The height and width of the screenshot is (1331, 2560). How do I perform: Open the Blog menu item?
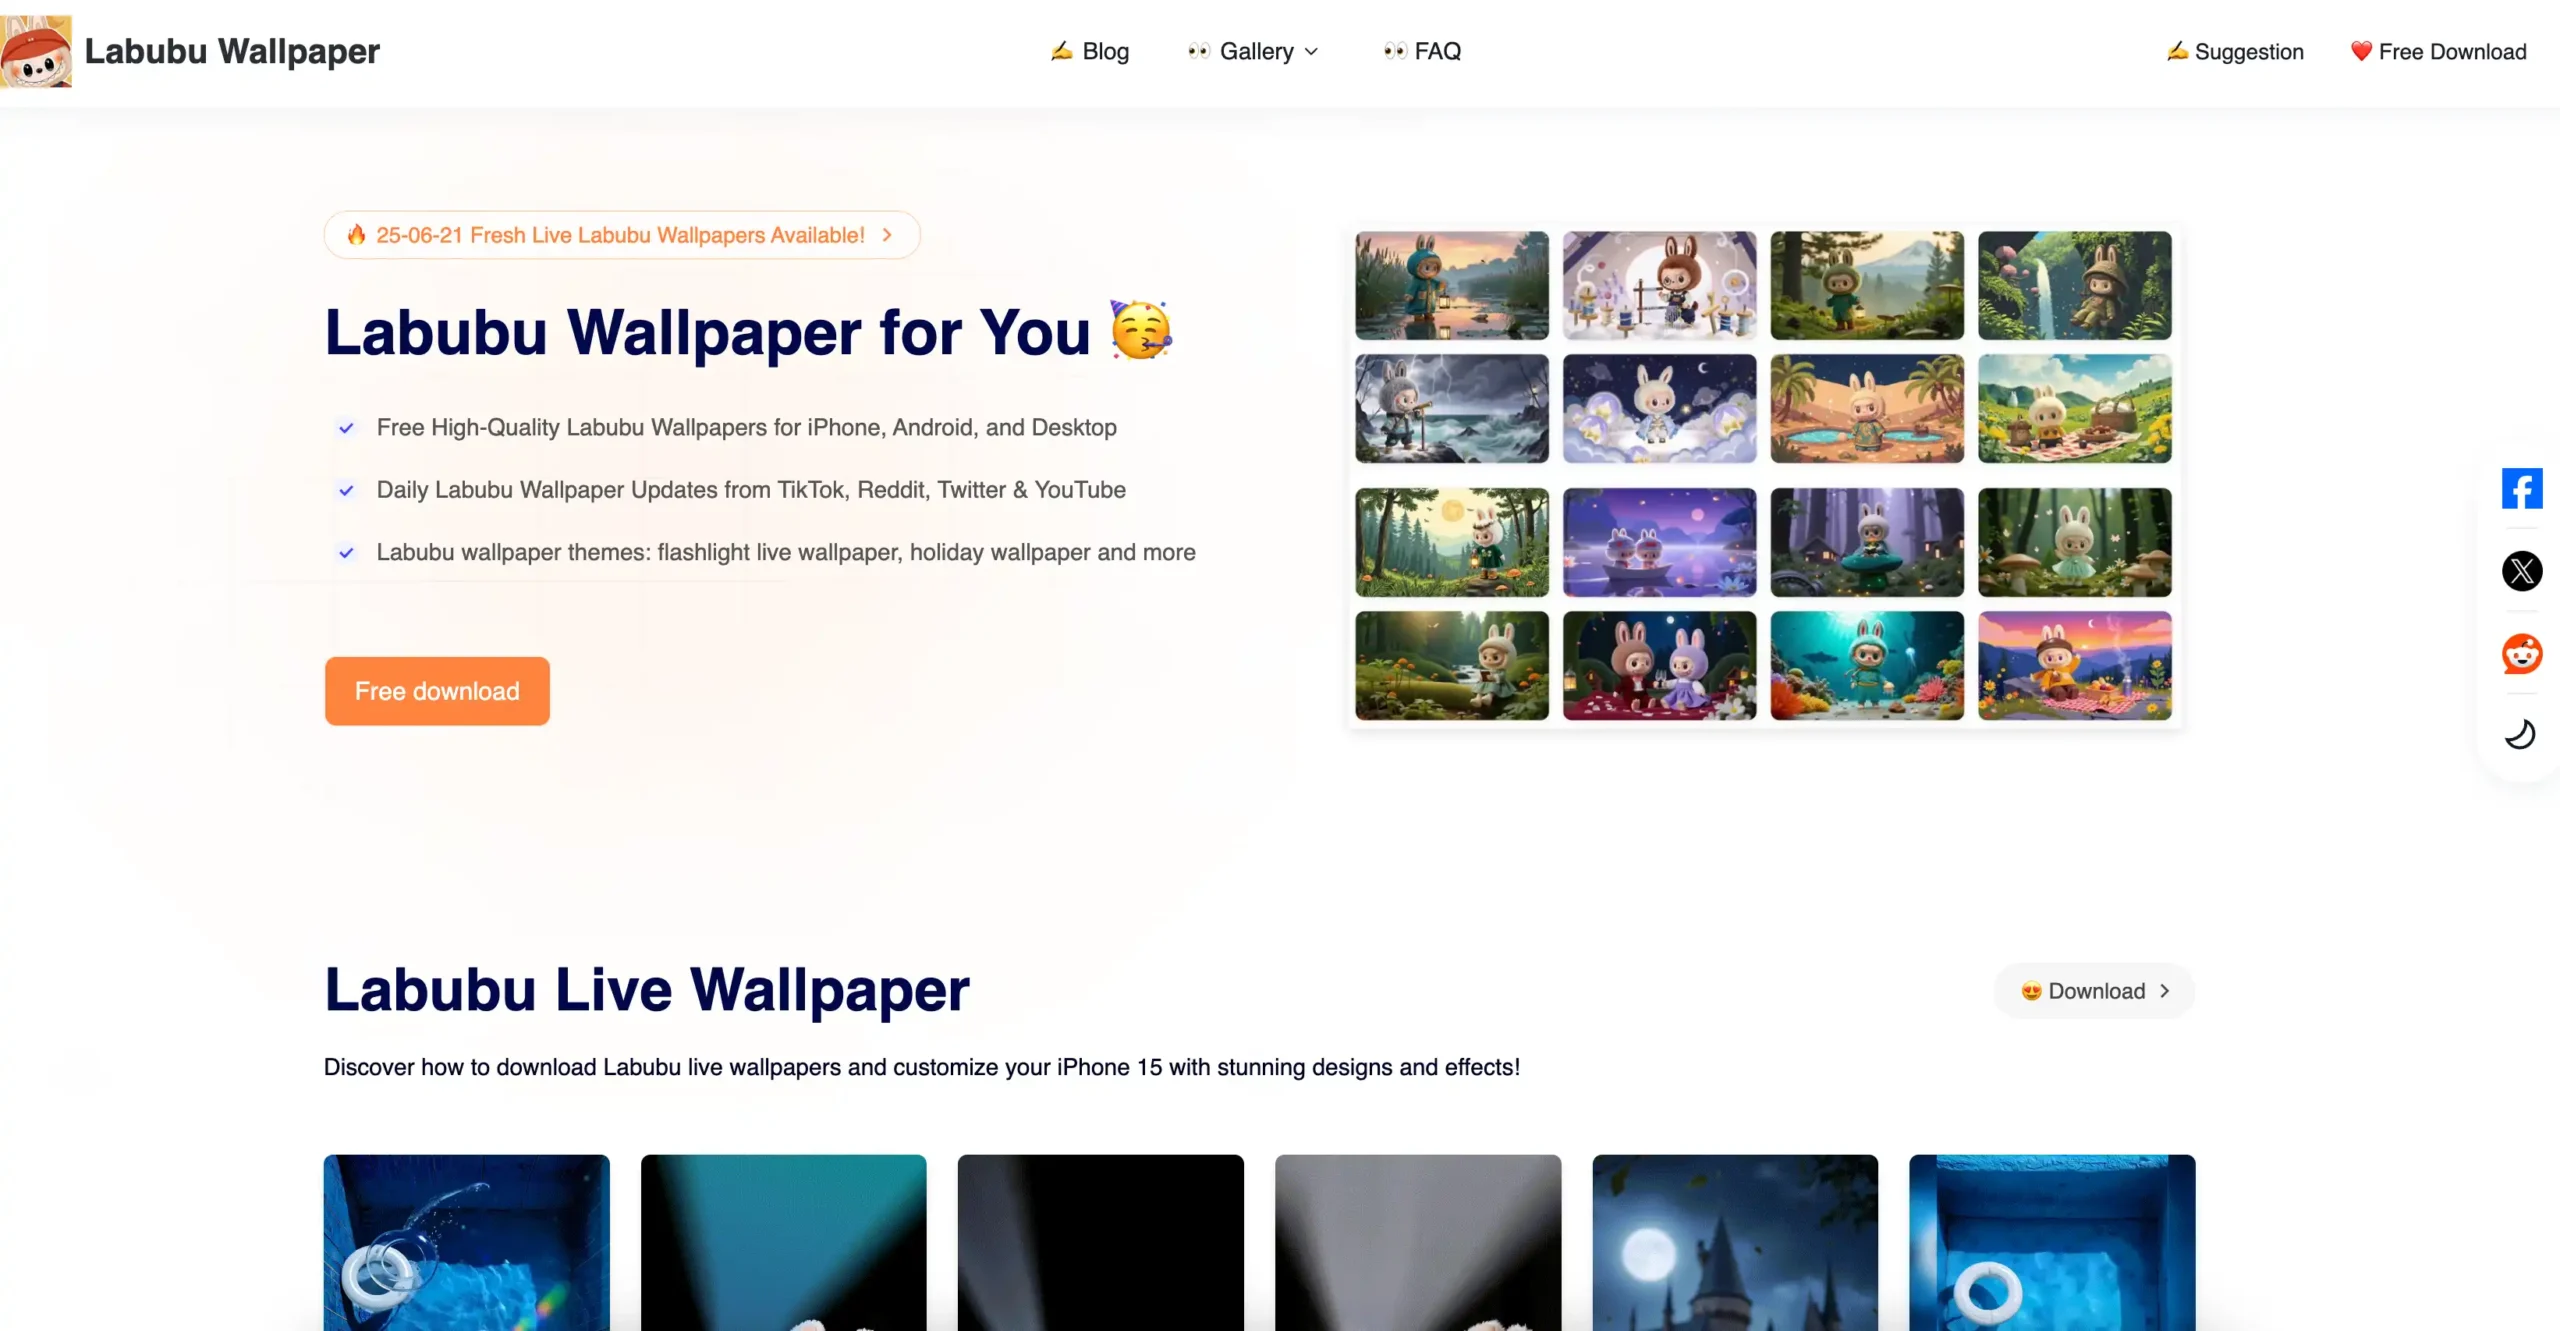pos(1090,51)
